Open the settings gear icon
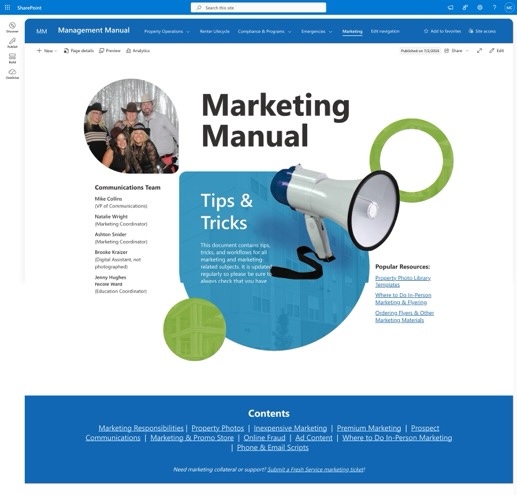The image size is (517, 495). pyautogui.click(x=480, y=7)
